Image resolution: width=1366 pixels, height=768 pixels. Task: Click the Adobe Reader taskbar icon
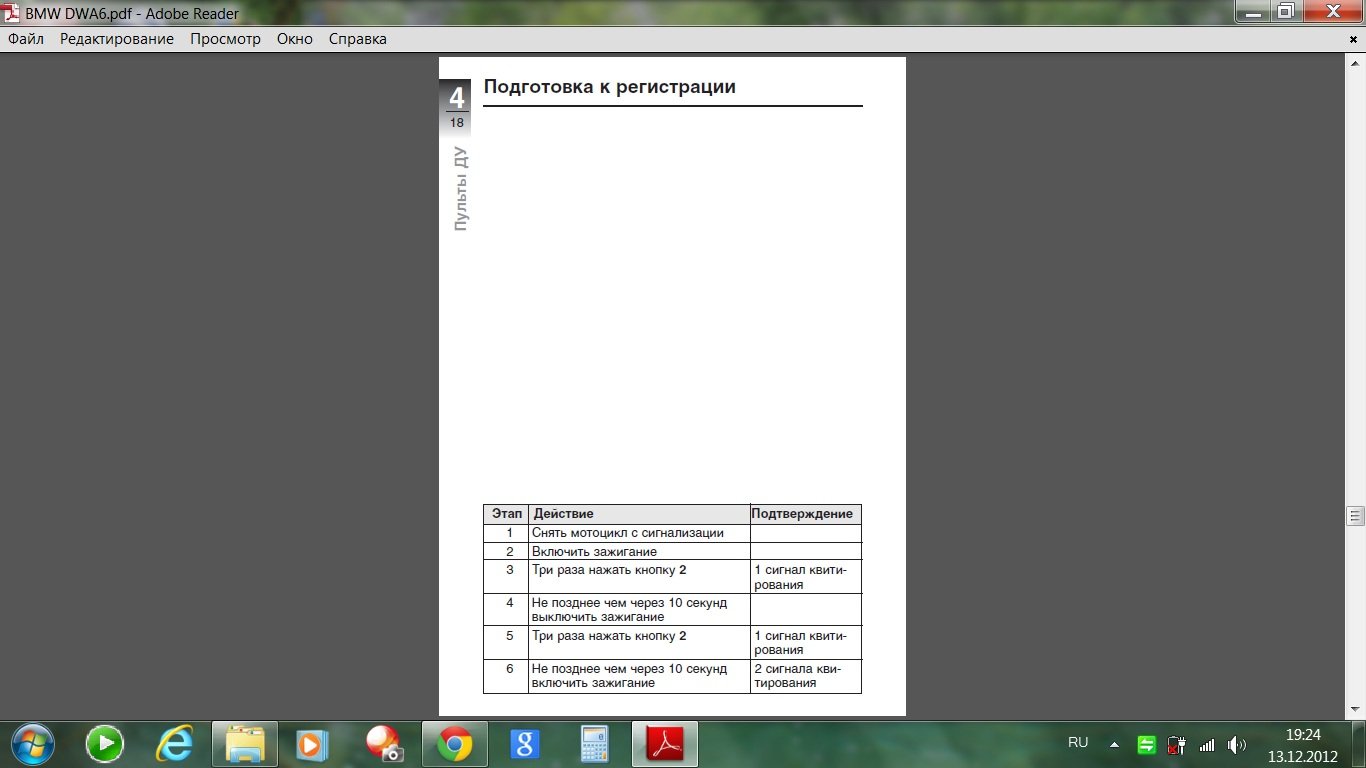664,744
